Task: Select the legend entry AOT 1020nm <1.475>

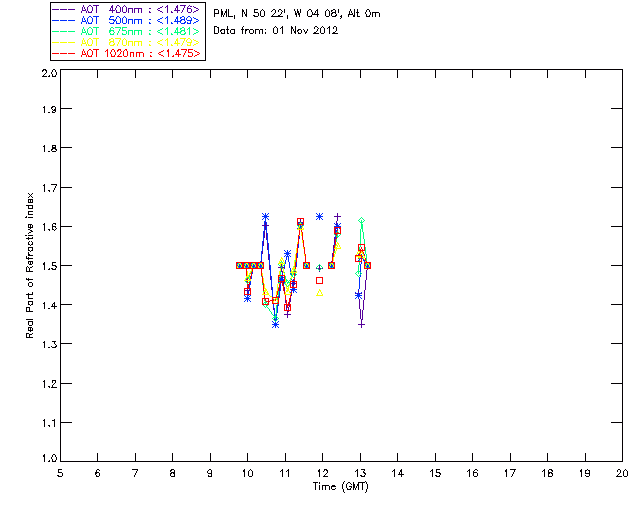Action: 127,53
